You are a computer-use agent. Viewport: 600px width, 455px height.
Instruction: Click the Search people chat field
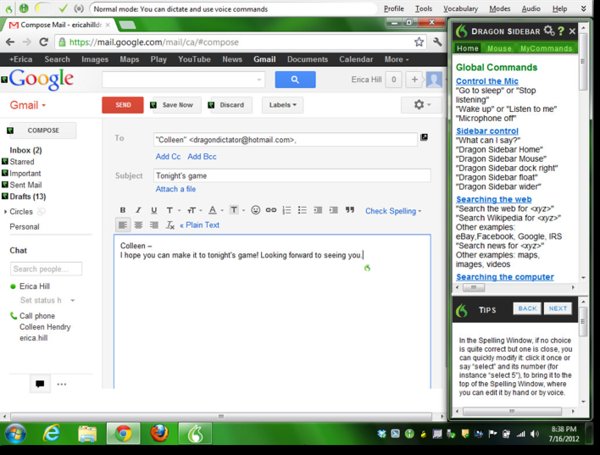[x=46, y=269]
